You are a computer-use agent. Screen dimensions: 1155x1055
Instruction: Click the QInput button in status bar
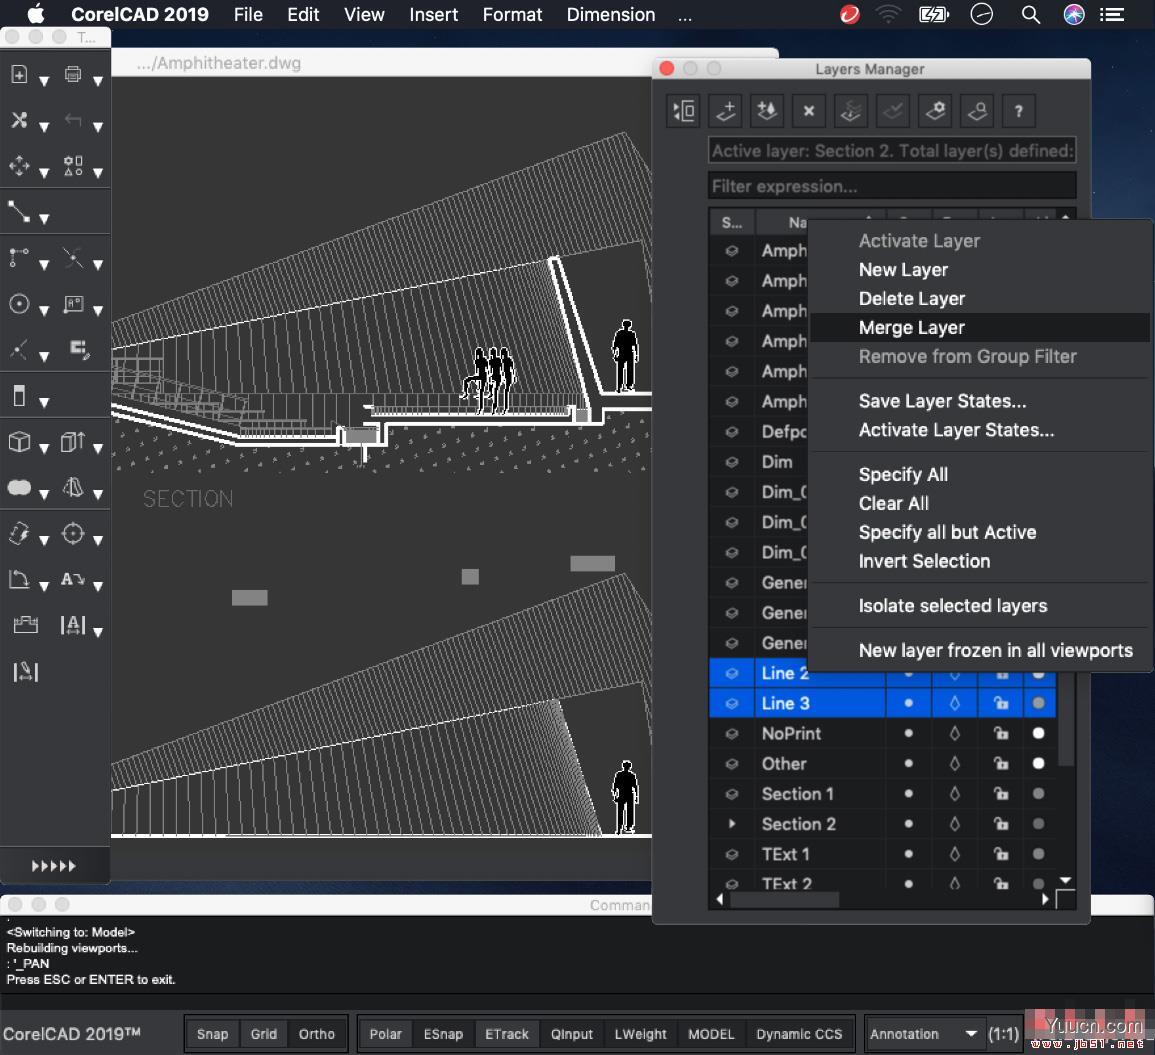[572, 1034]
